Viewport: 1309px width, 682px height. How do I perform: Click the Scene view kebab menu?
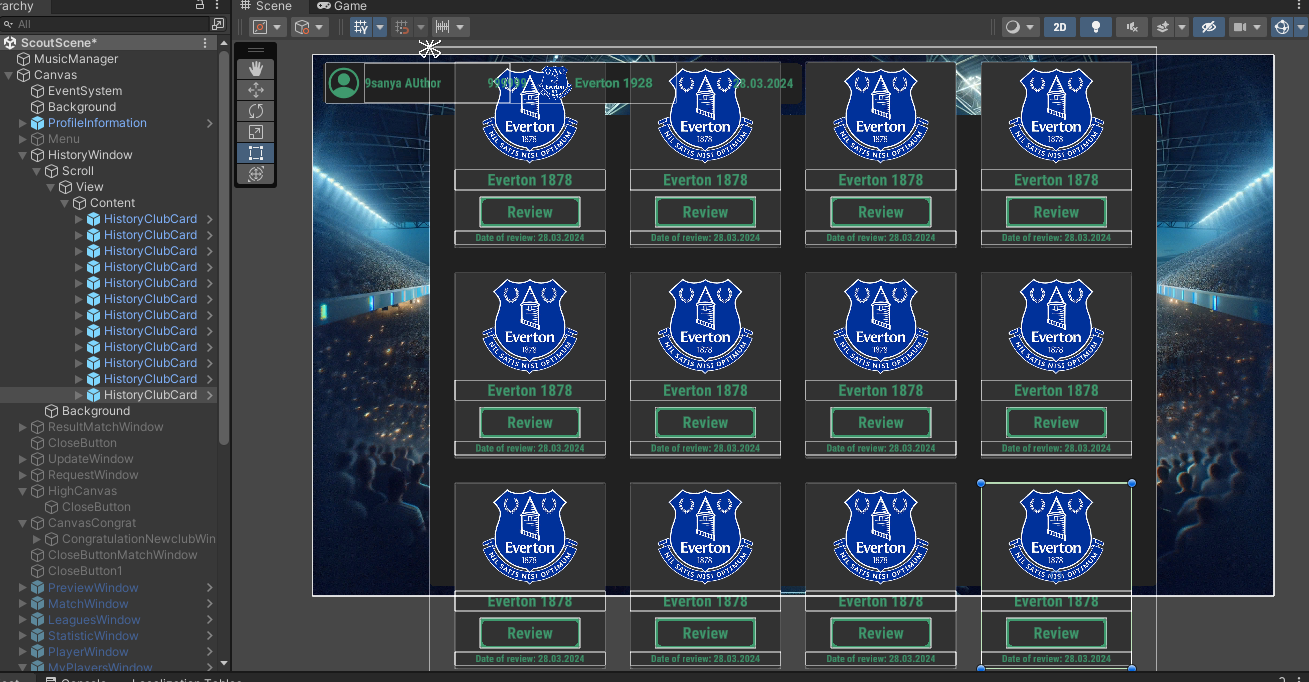pos(1297,6)
